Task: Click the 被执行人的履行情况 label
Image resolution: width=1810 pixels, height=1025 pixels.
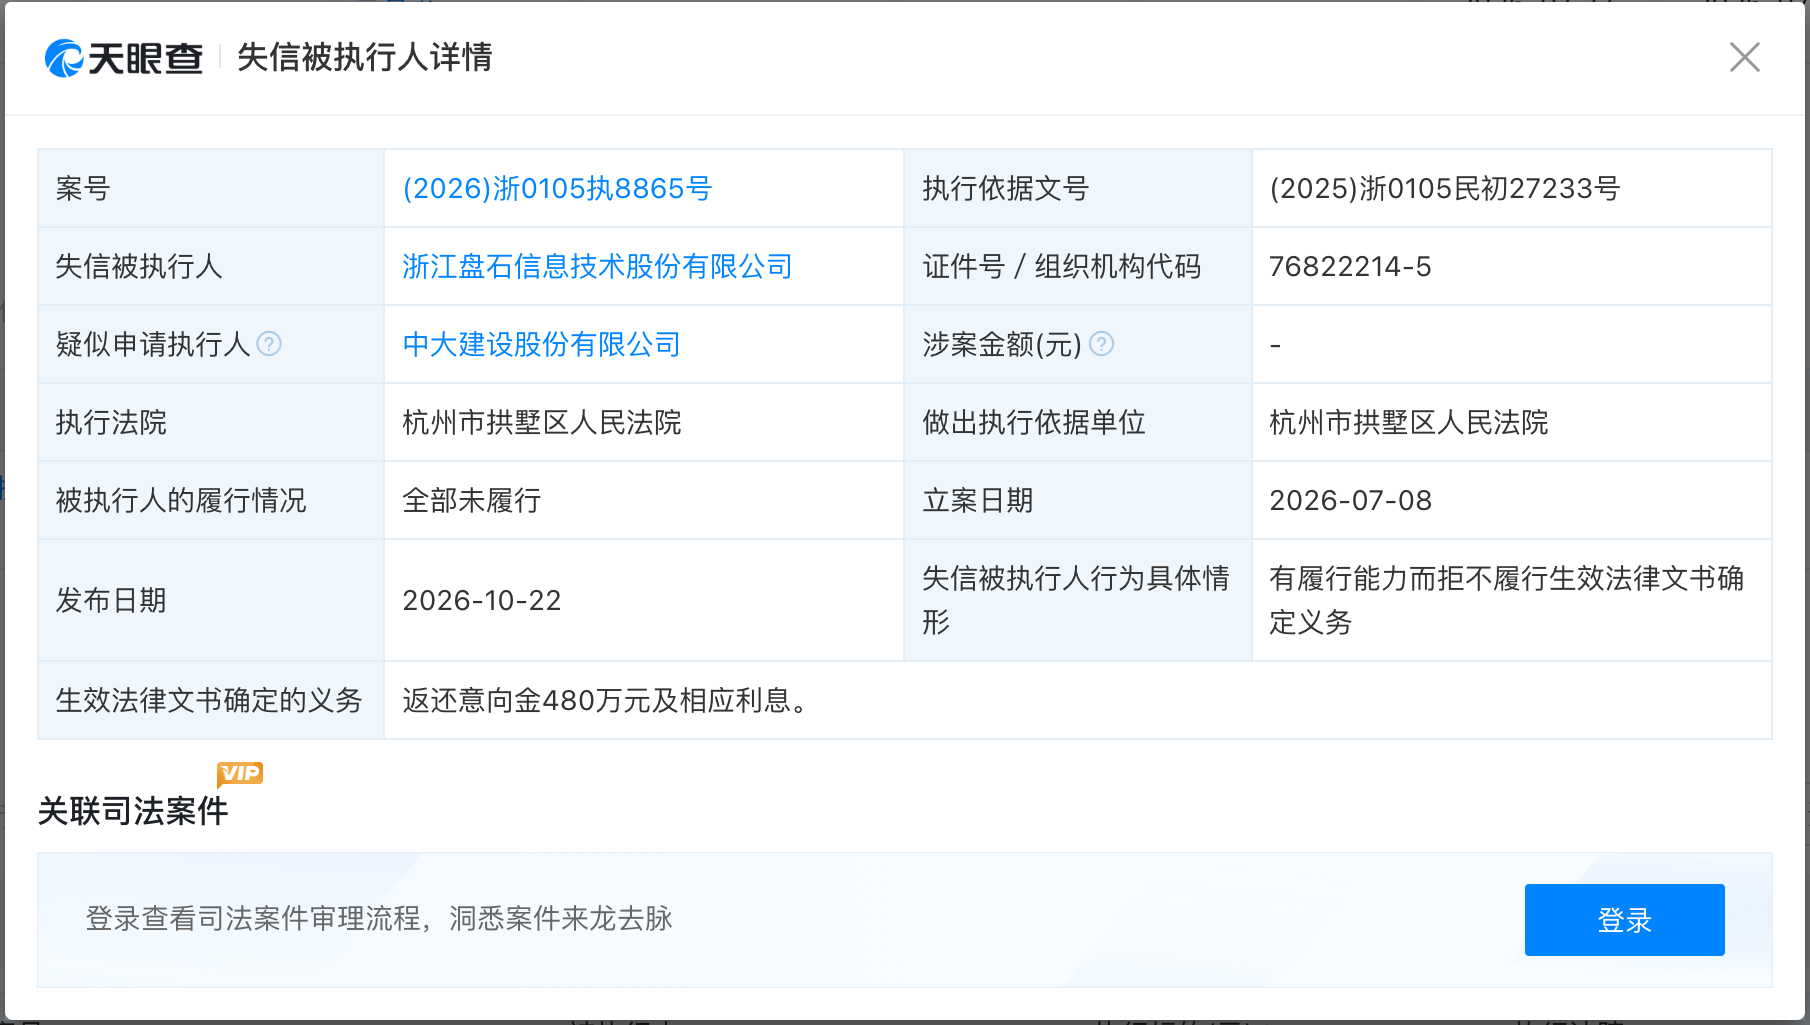Action: point(181,501)
